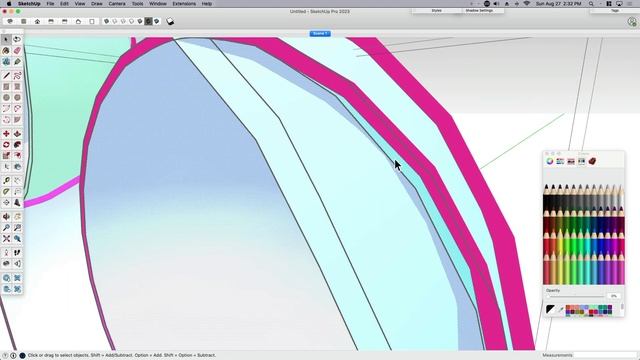The width and height of the screenshot is (640, 360).
Task: Select the Line pencil tool
Action: [x=6, y=76]
